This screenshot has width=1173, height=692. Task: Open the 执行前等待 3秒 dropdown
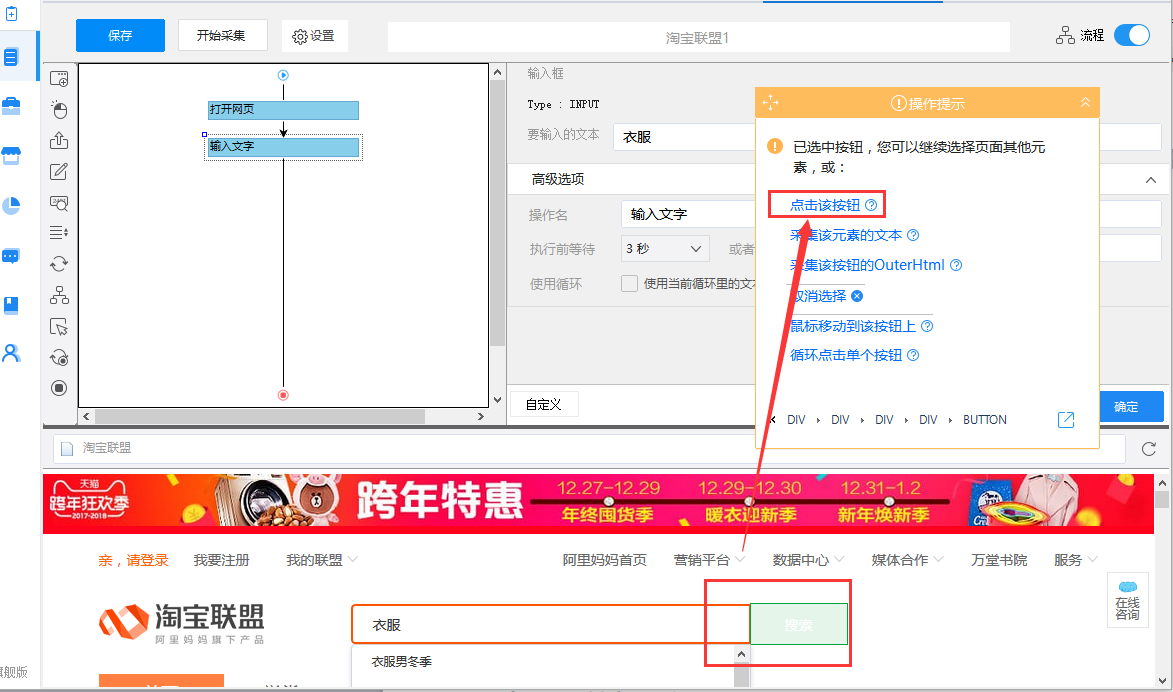(665, 248)
